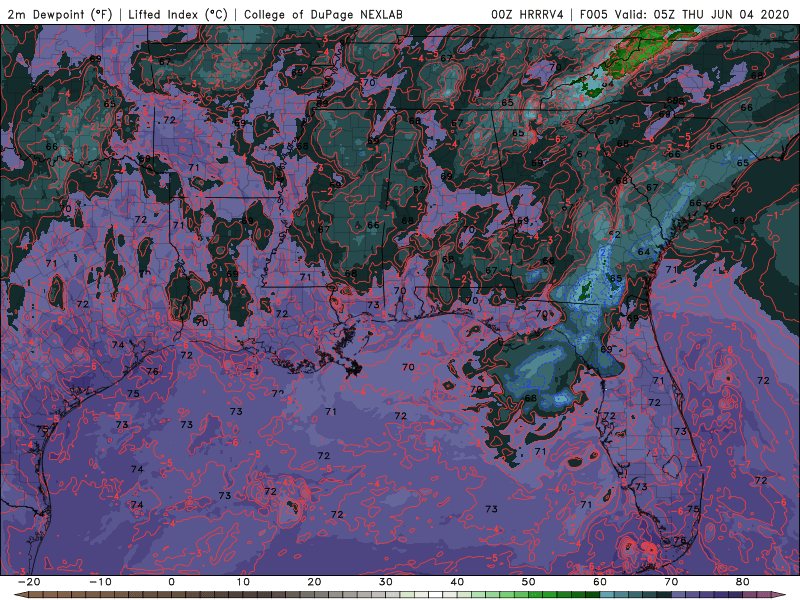
Task: Click the 'F005 Valid: 05Z THU JUN 04 2020' text
Action: click(684, 14)
